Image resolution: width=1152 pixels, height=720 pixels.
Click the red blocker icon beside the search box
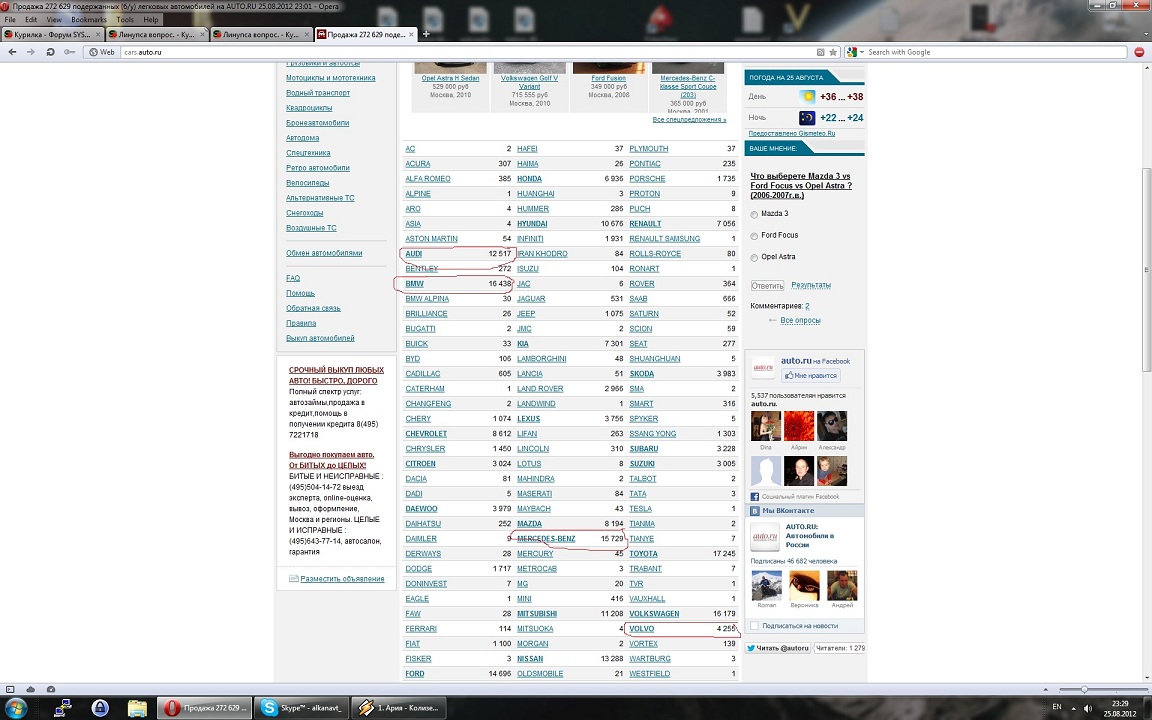click(x=1140, y=52)
